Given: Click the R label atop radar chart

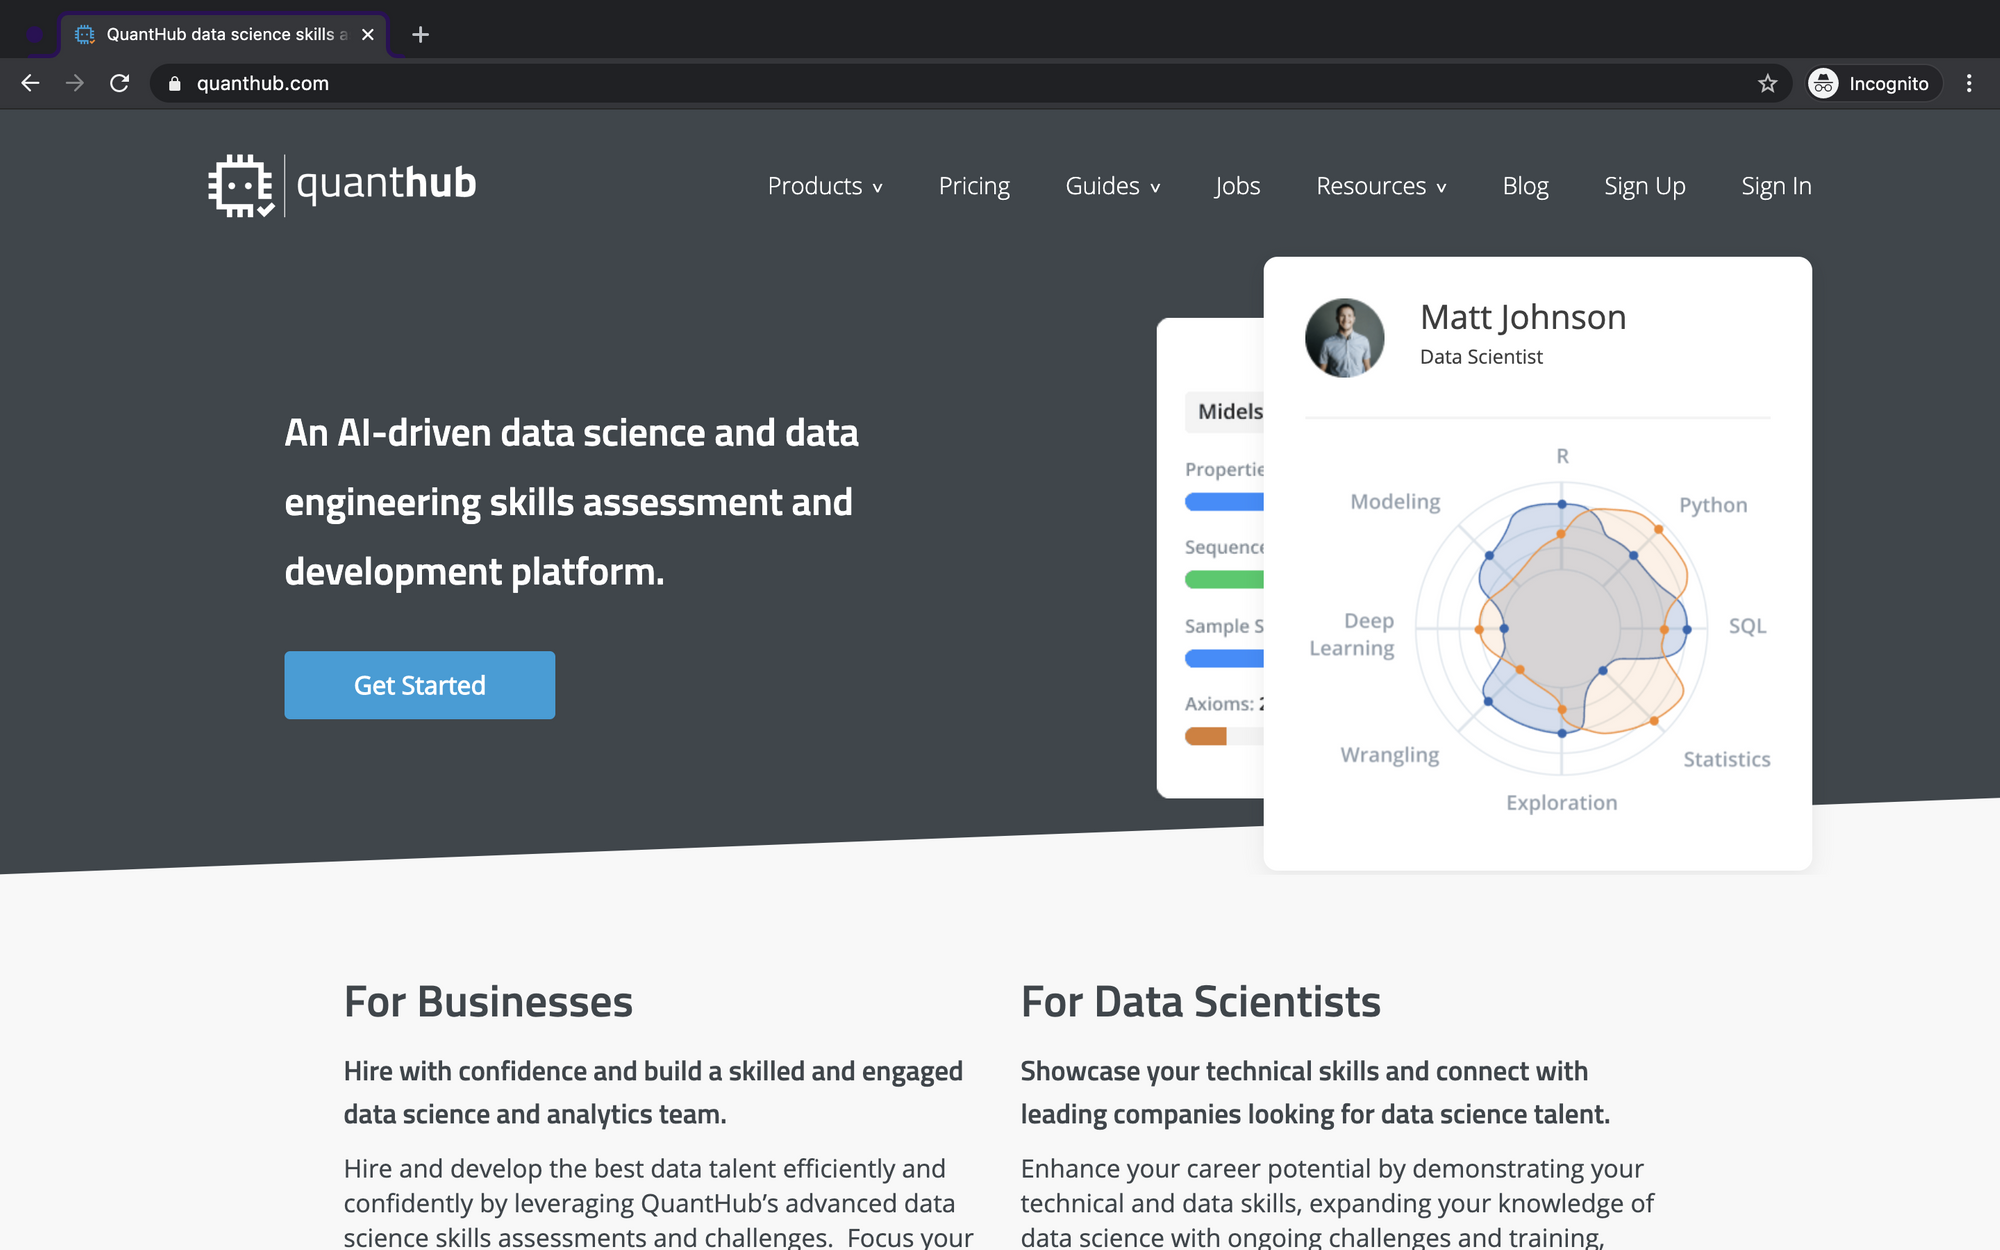Looking at the screenshot, I should pyautogui.click(x=1562, y=456).
